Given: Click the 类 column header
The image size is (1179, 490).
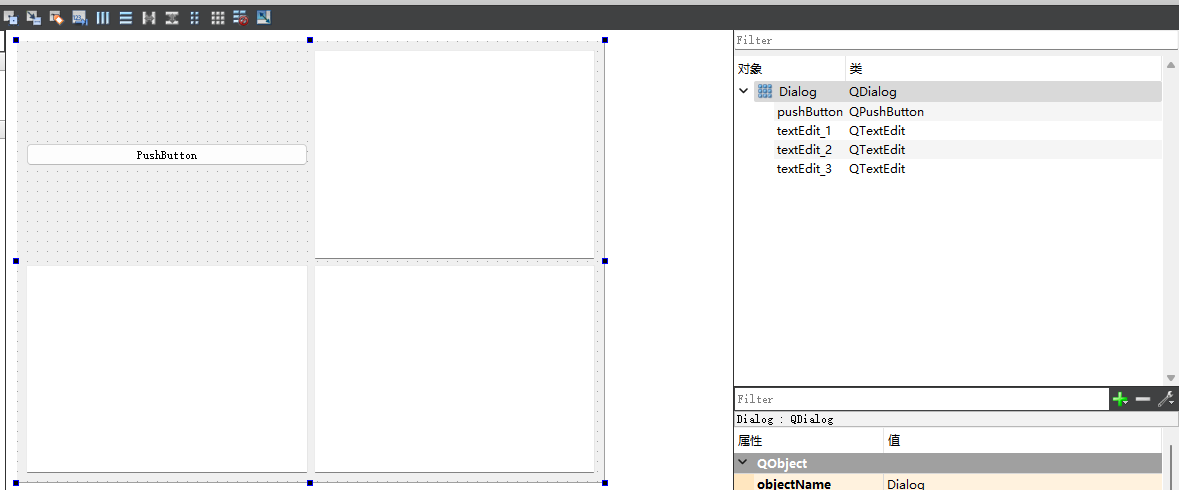Looking at the screenshot, I should coord(1004,69).
